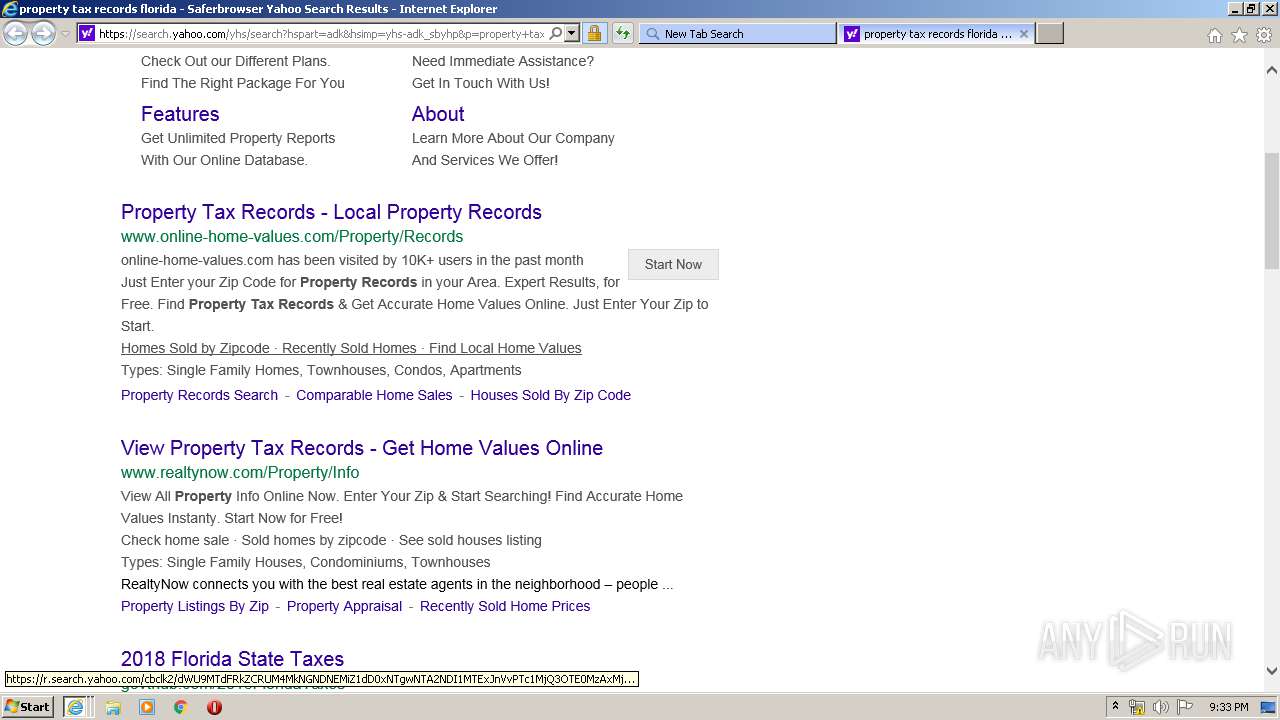Visit www.online-home-values.com/Property/Records URL
Image resolution: width=1280 pixels, height=720 pixels.
[x=292, y=237]
